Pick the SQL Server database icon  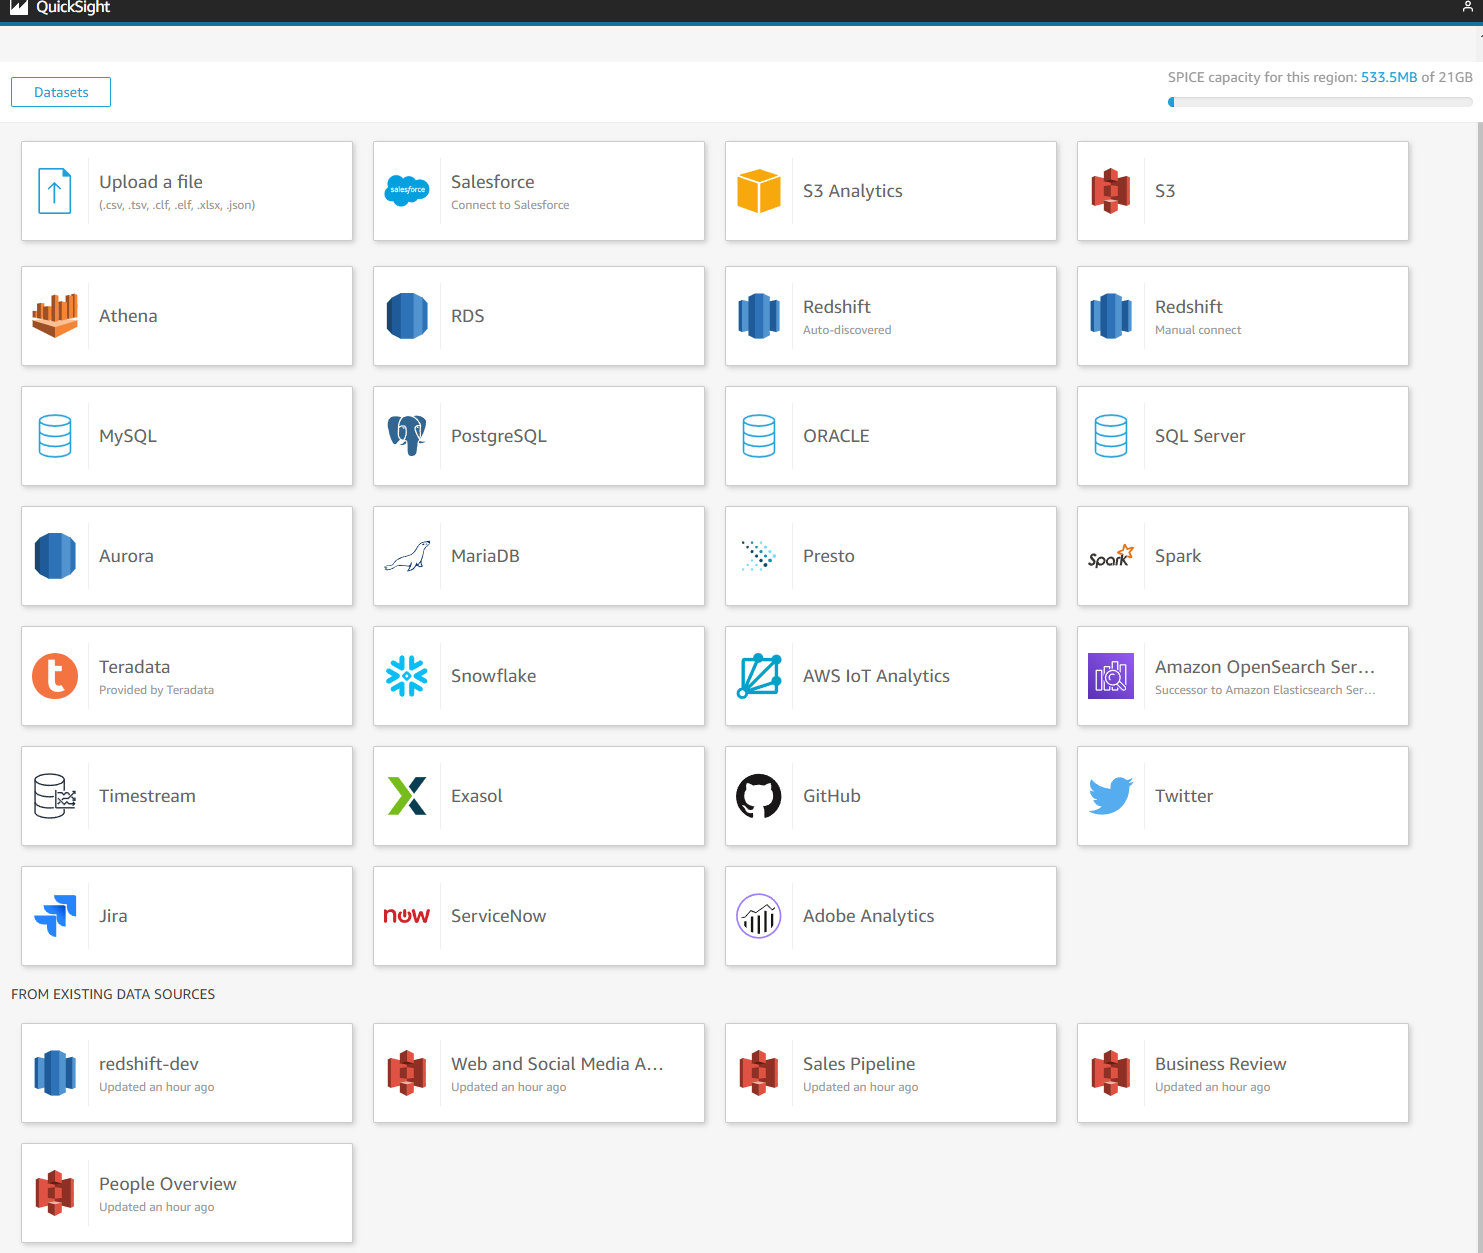1111,436
